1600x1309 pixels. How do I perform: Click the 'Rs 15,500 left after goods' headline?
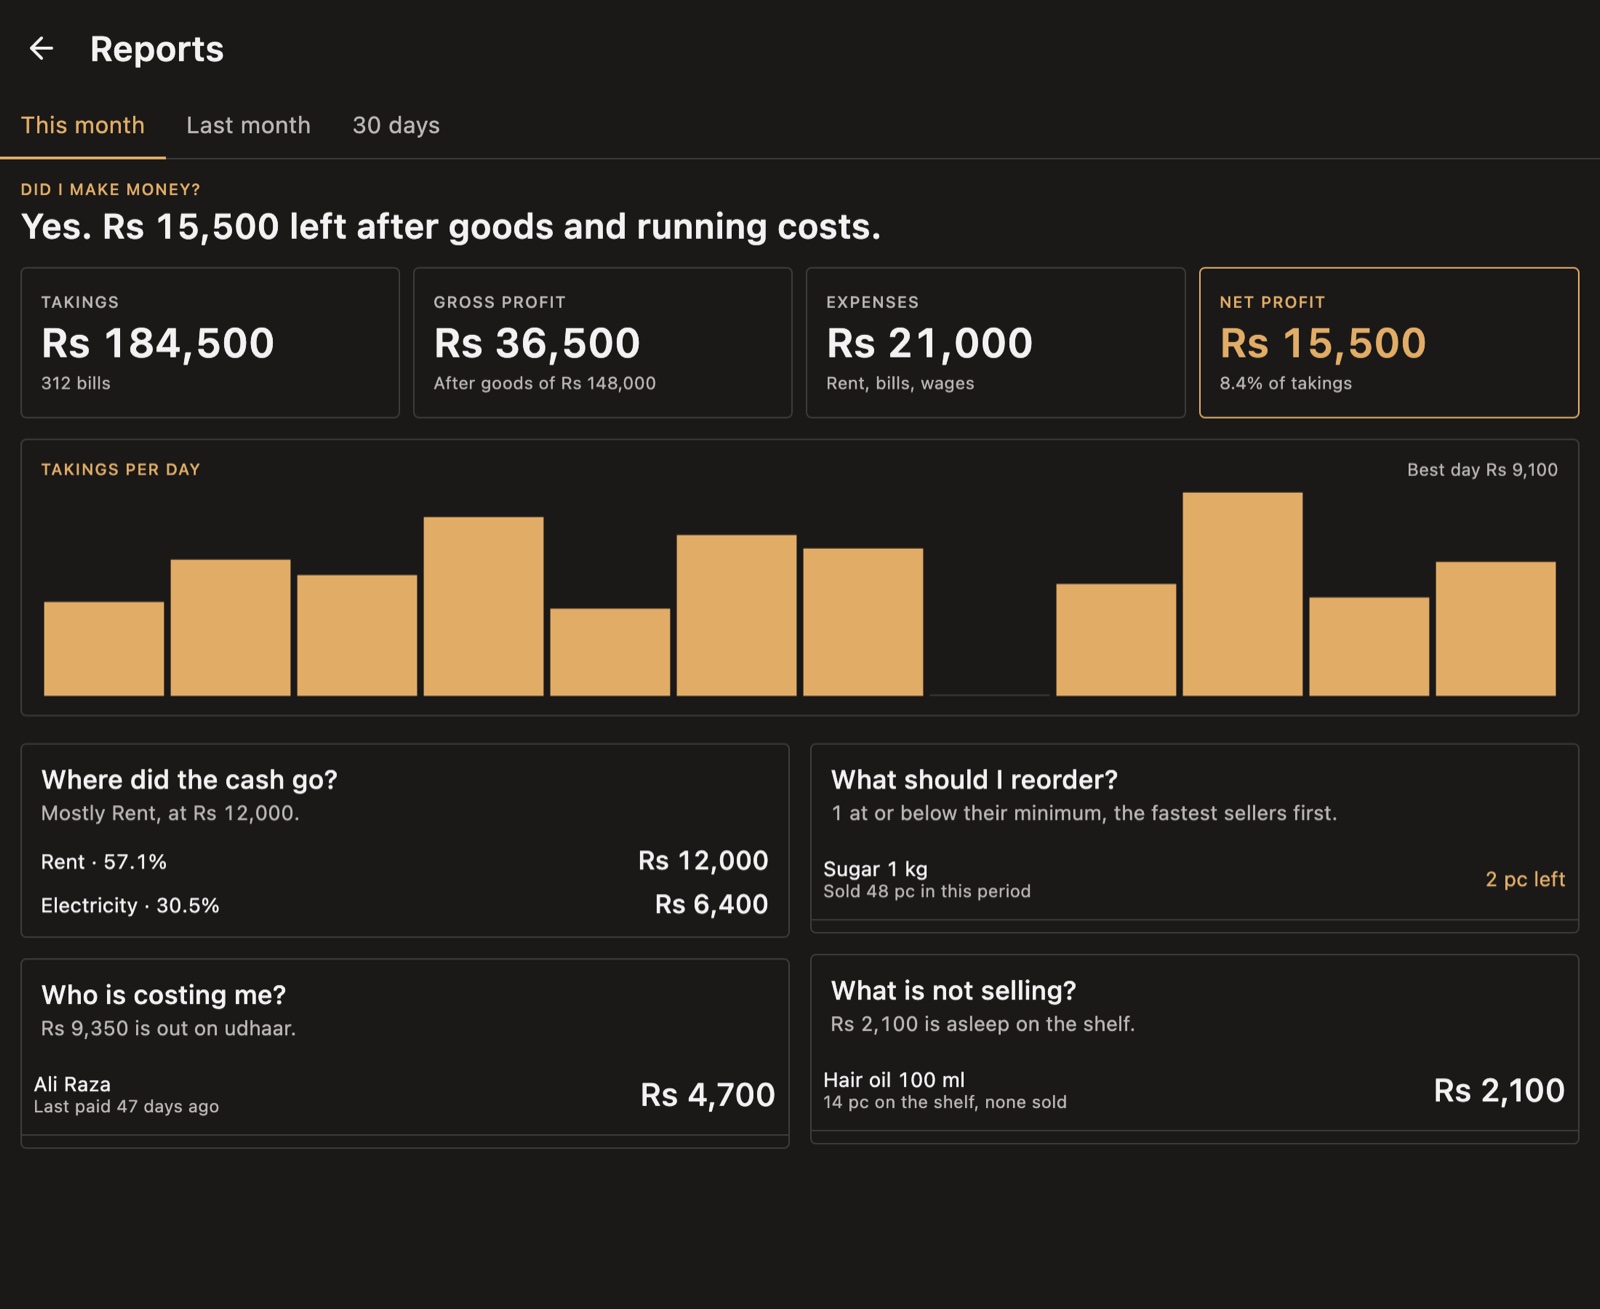[451, 227]
